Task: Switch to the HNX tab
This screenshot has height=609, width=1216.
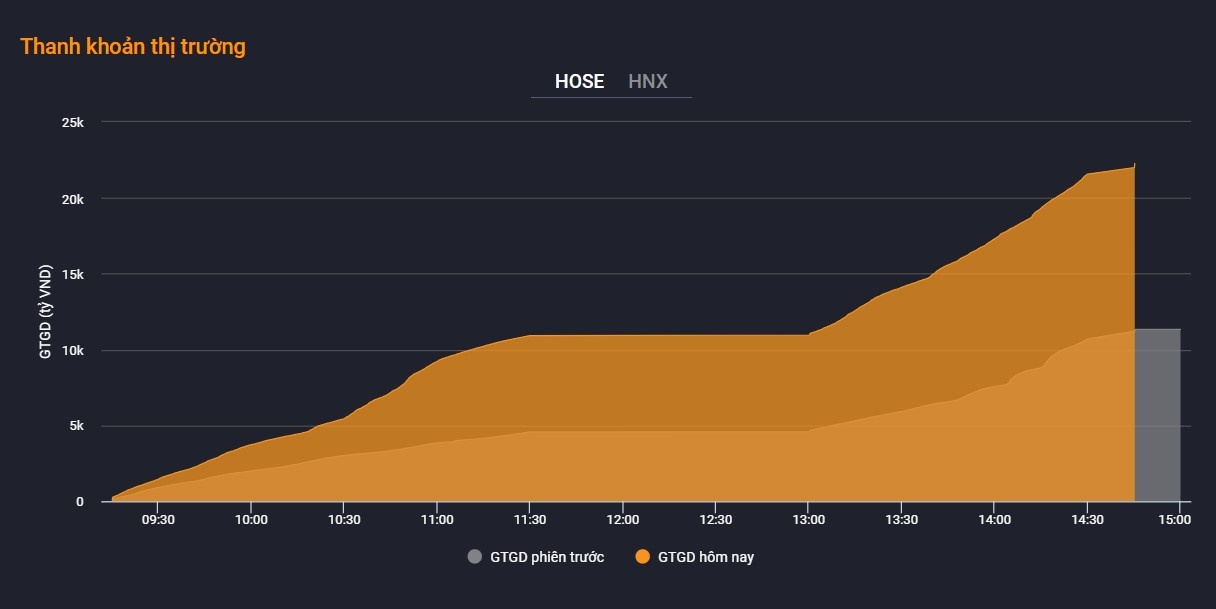Action: [x=647, y=82]
